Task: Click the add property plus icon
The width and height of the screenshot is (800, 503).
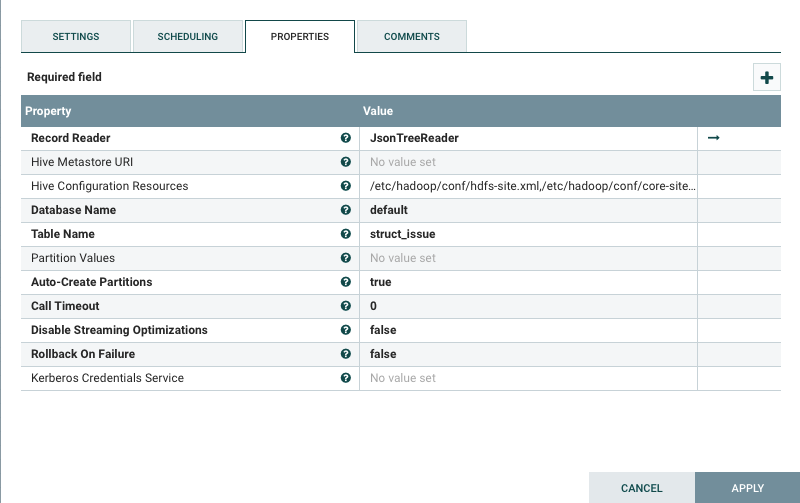Action: click(766, 78)
